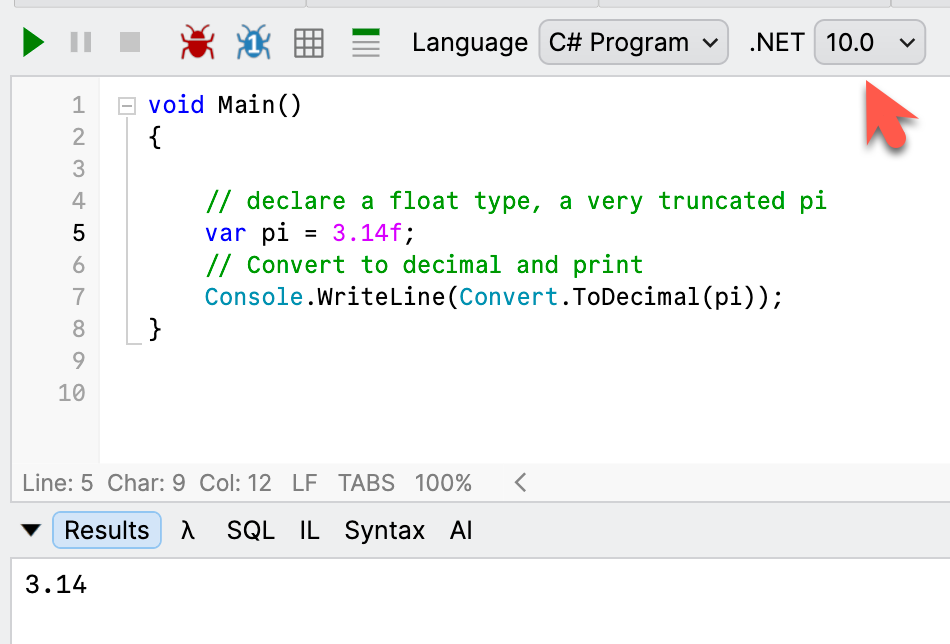Viewport: 950px width, 644px height.
Task: Run the query with the green play button
Action: (33, 42)
